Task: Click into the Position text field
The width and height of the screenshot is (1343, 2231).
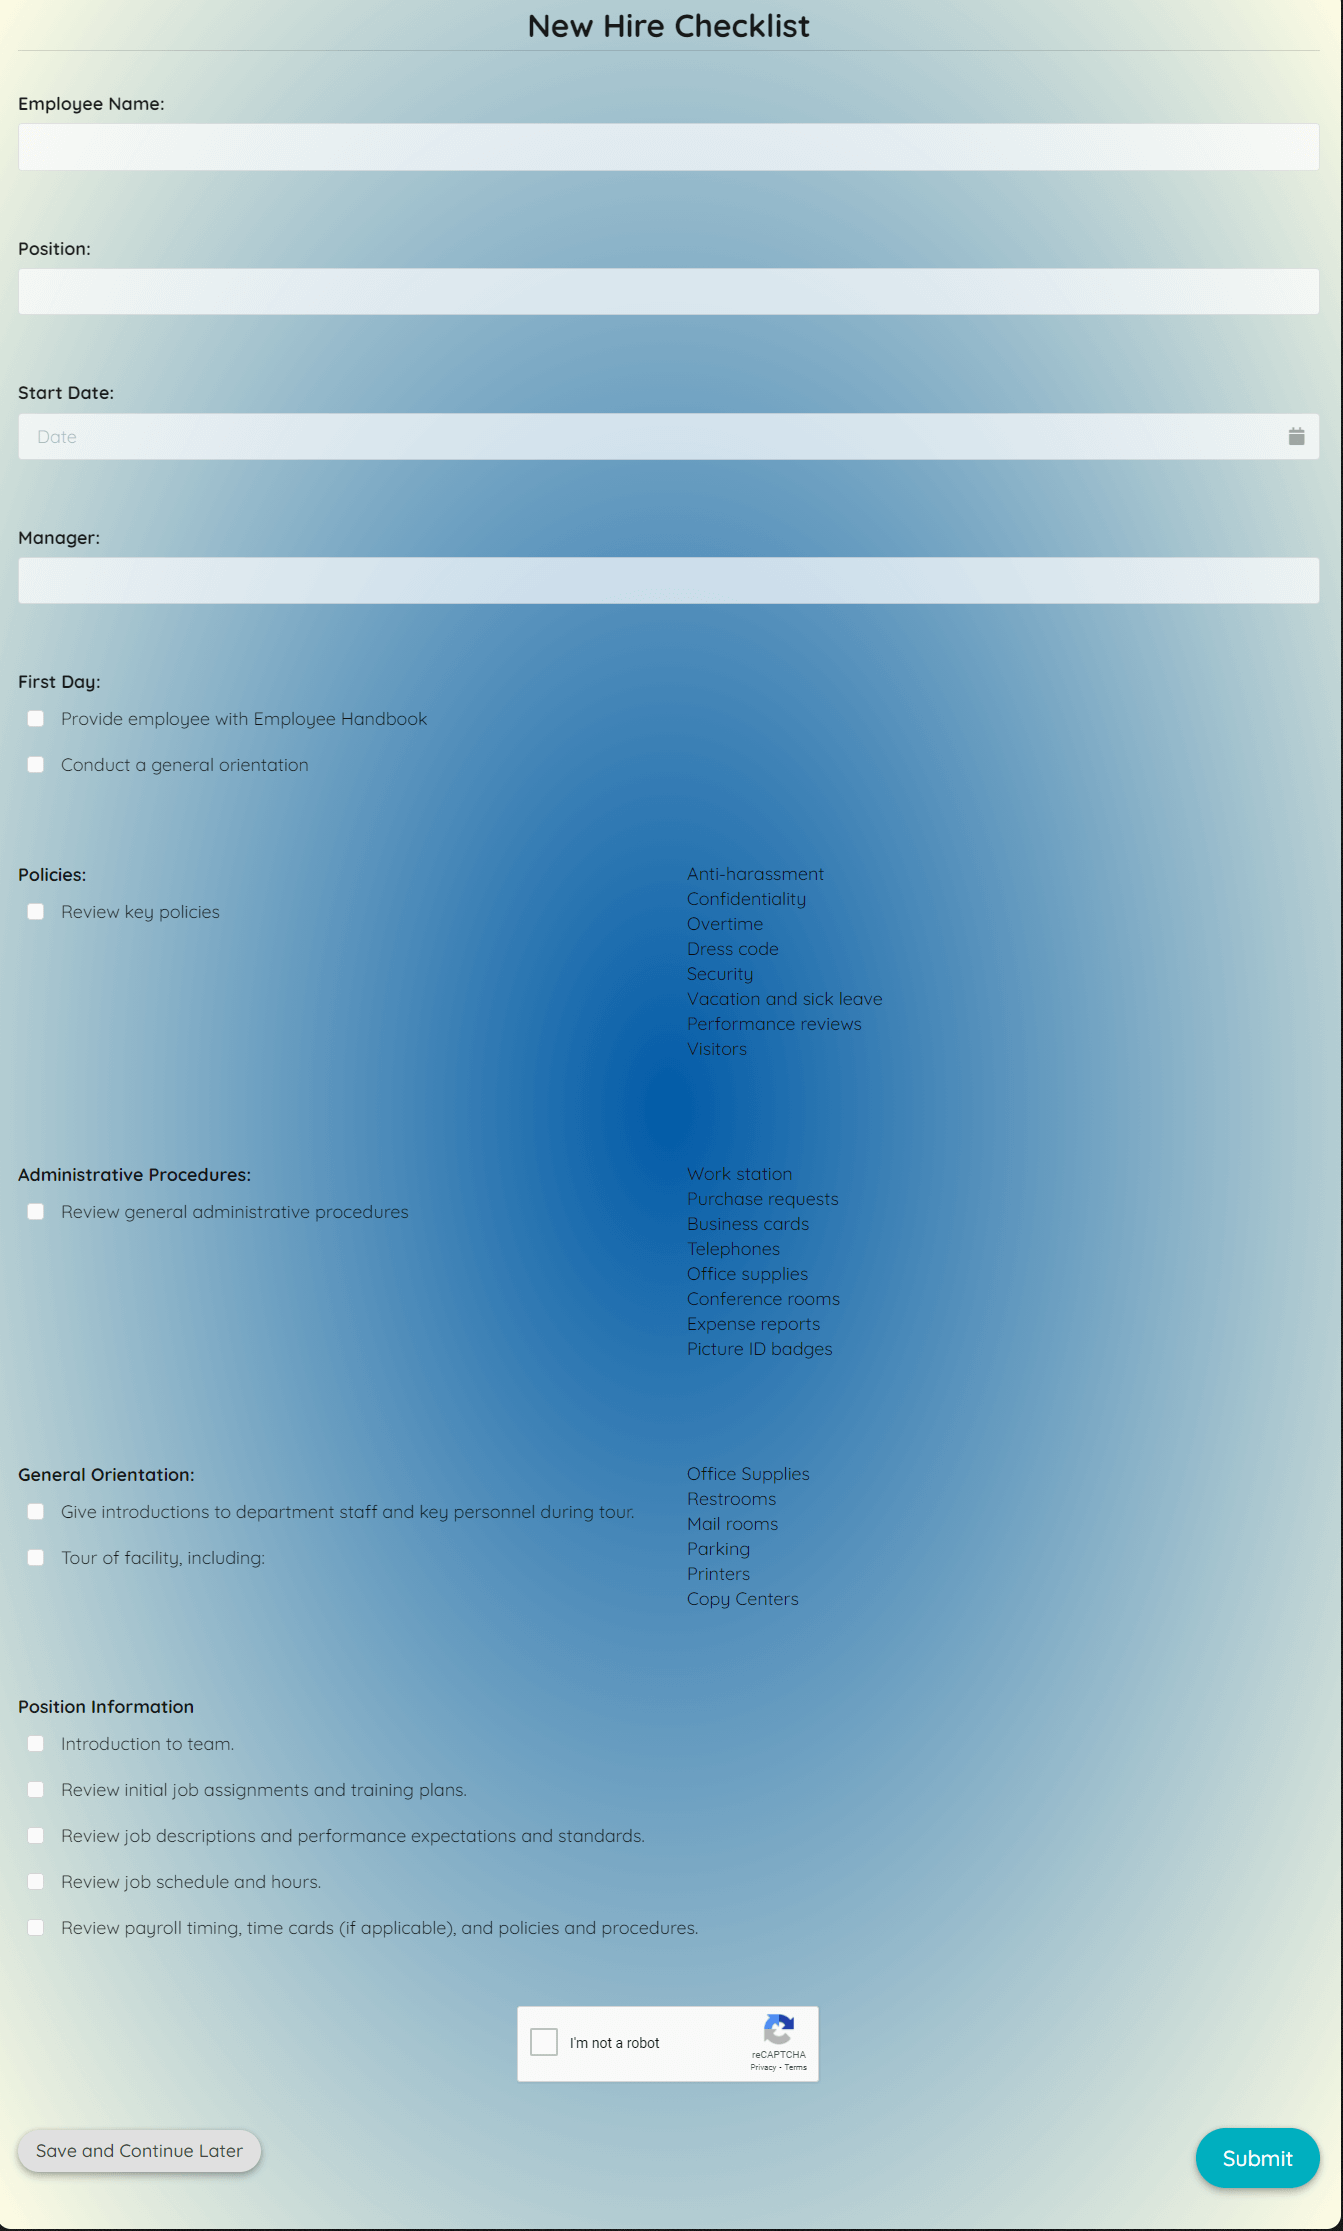Action: point(668,292)
